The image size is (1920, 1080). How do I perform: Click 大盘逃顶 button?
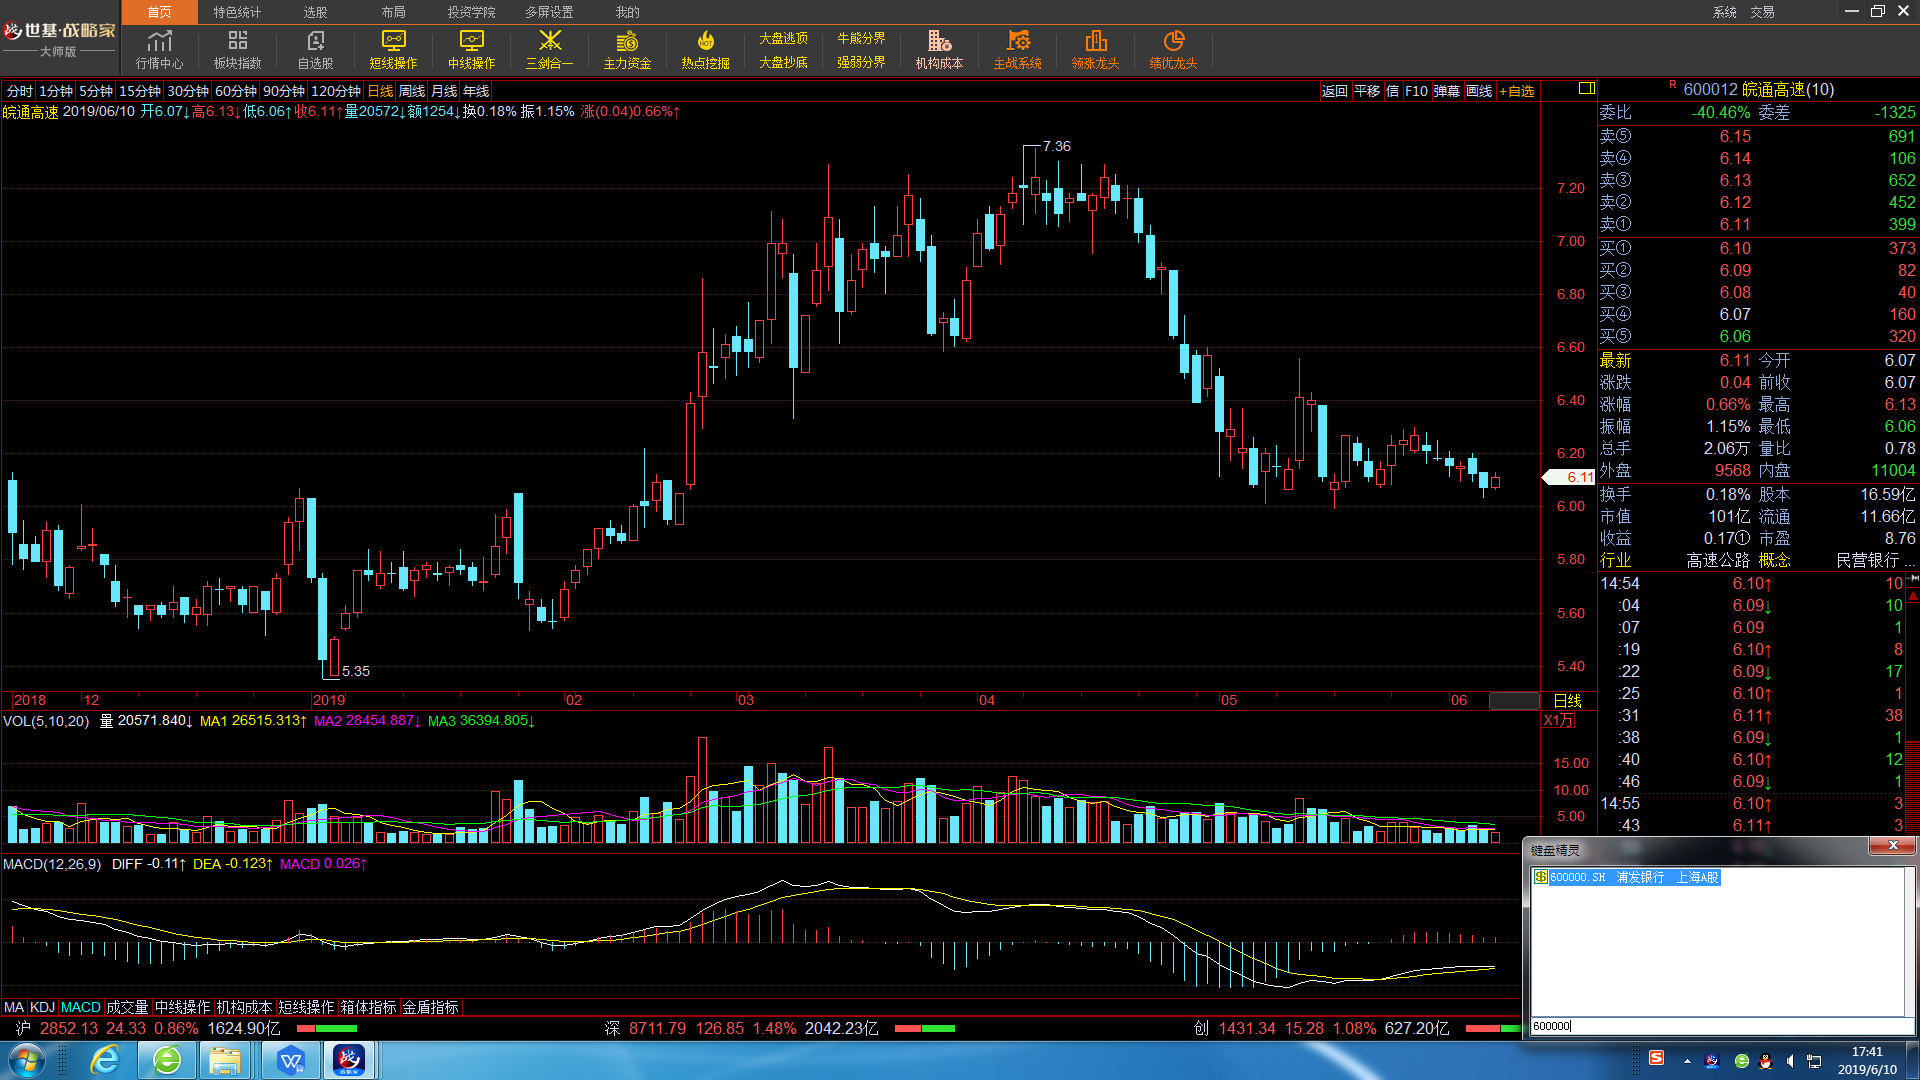783,38
